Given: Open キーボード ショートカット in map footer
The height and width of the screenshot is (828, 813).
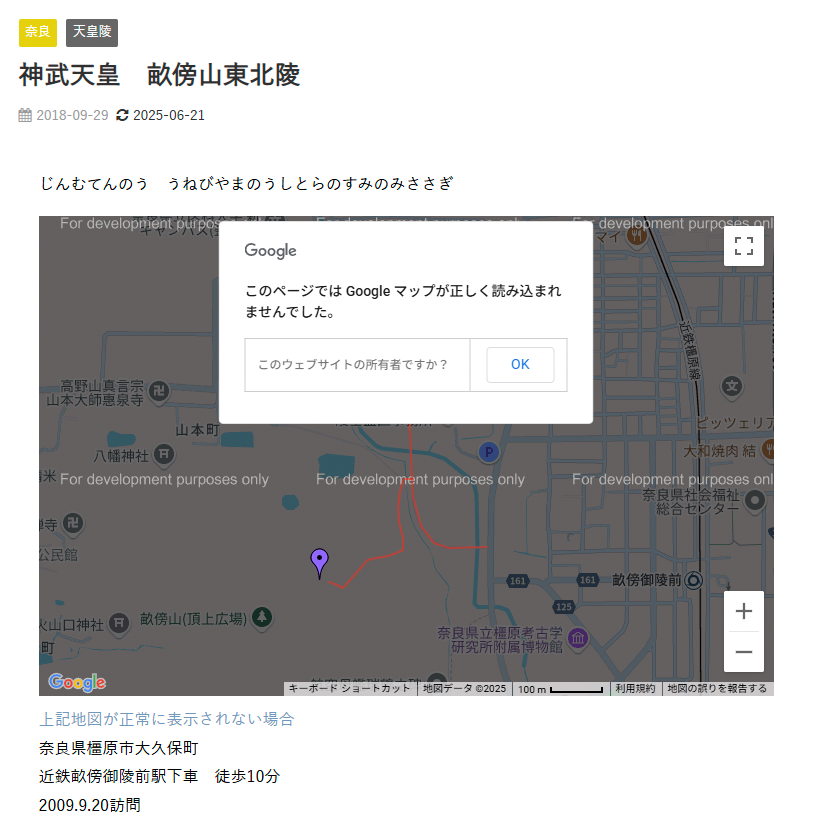Looking at the screenshot, I should pos(349,689).
